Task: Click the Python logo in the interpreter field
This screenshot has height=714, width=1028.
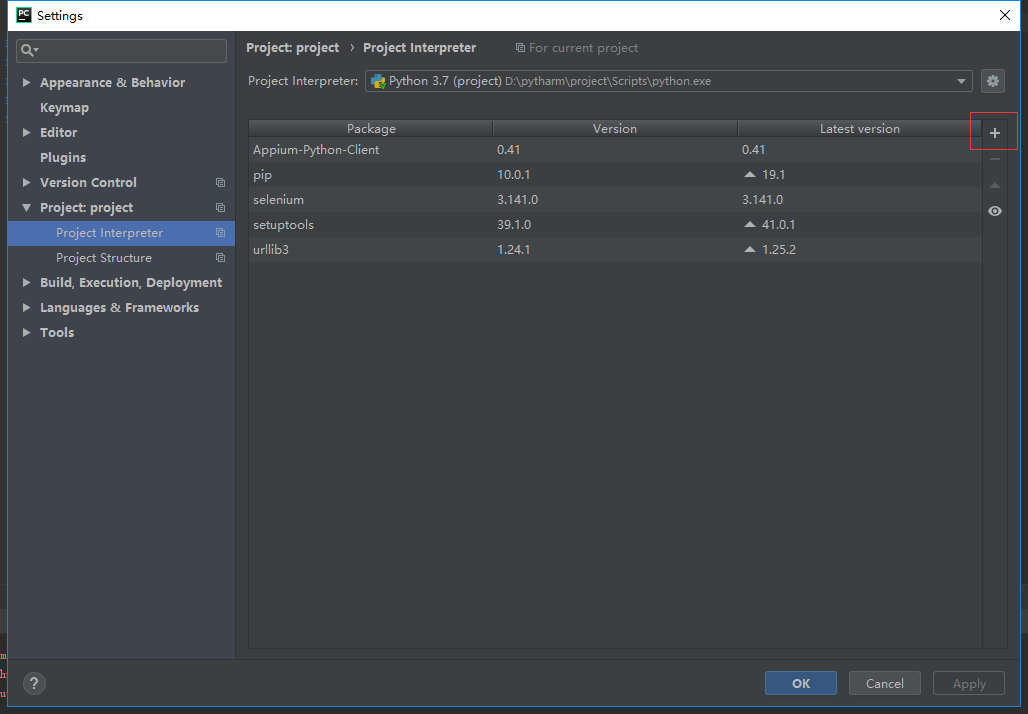Action: click(x=379, y=81)
